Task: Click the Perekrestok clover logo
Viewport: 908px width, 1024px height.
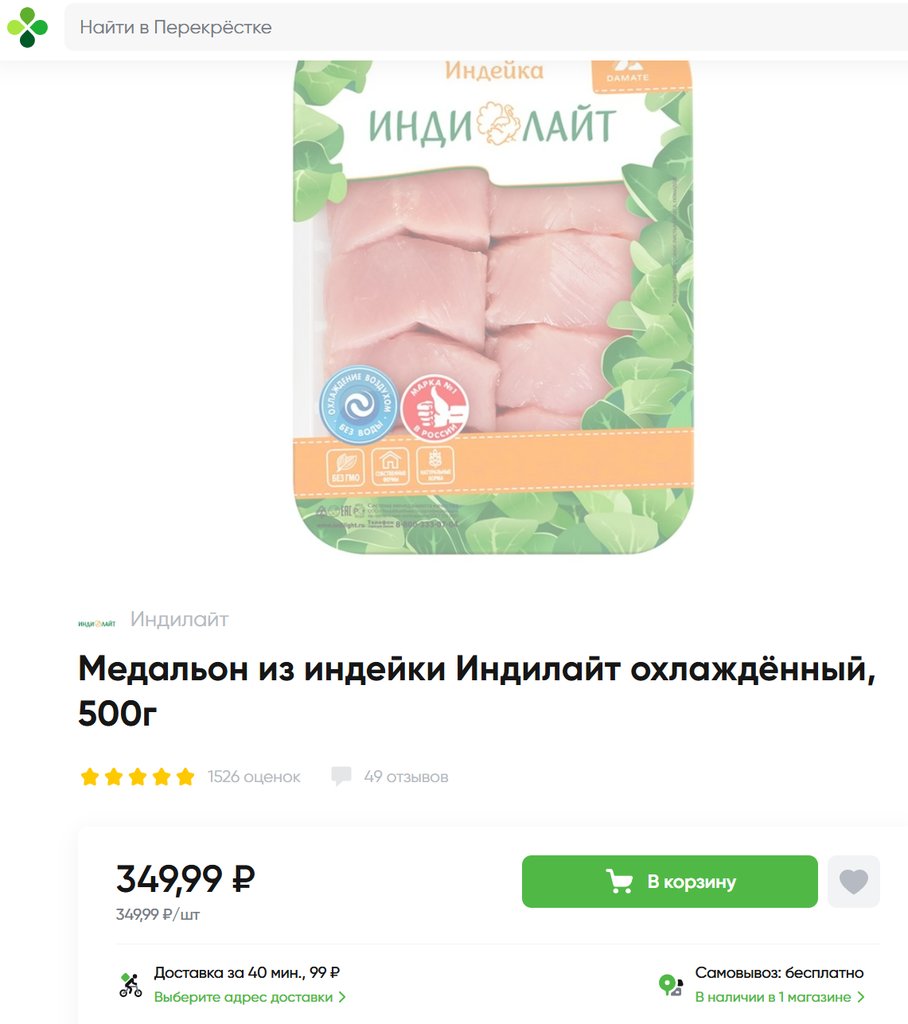Action: [27, 27]
